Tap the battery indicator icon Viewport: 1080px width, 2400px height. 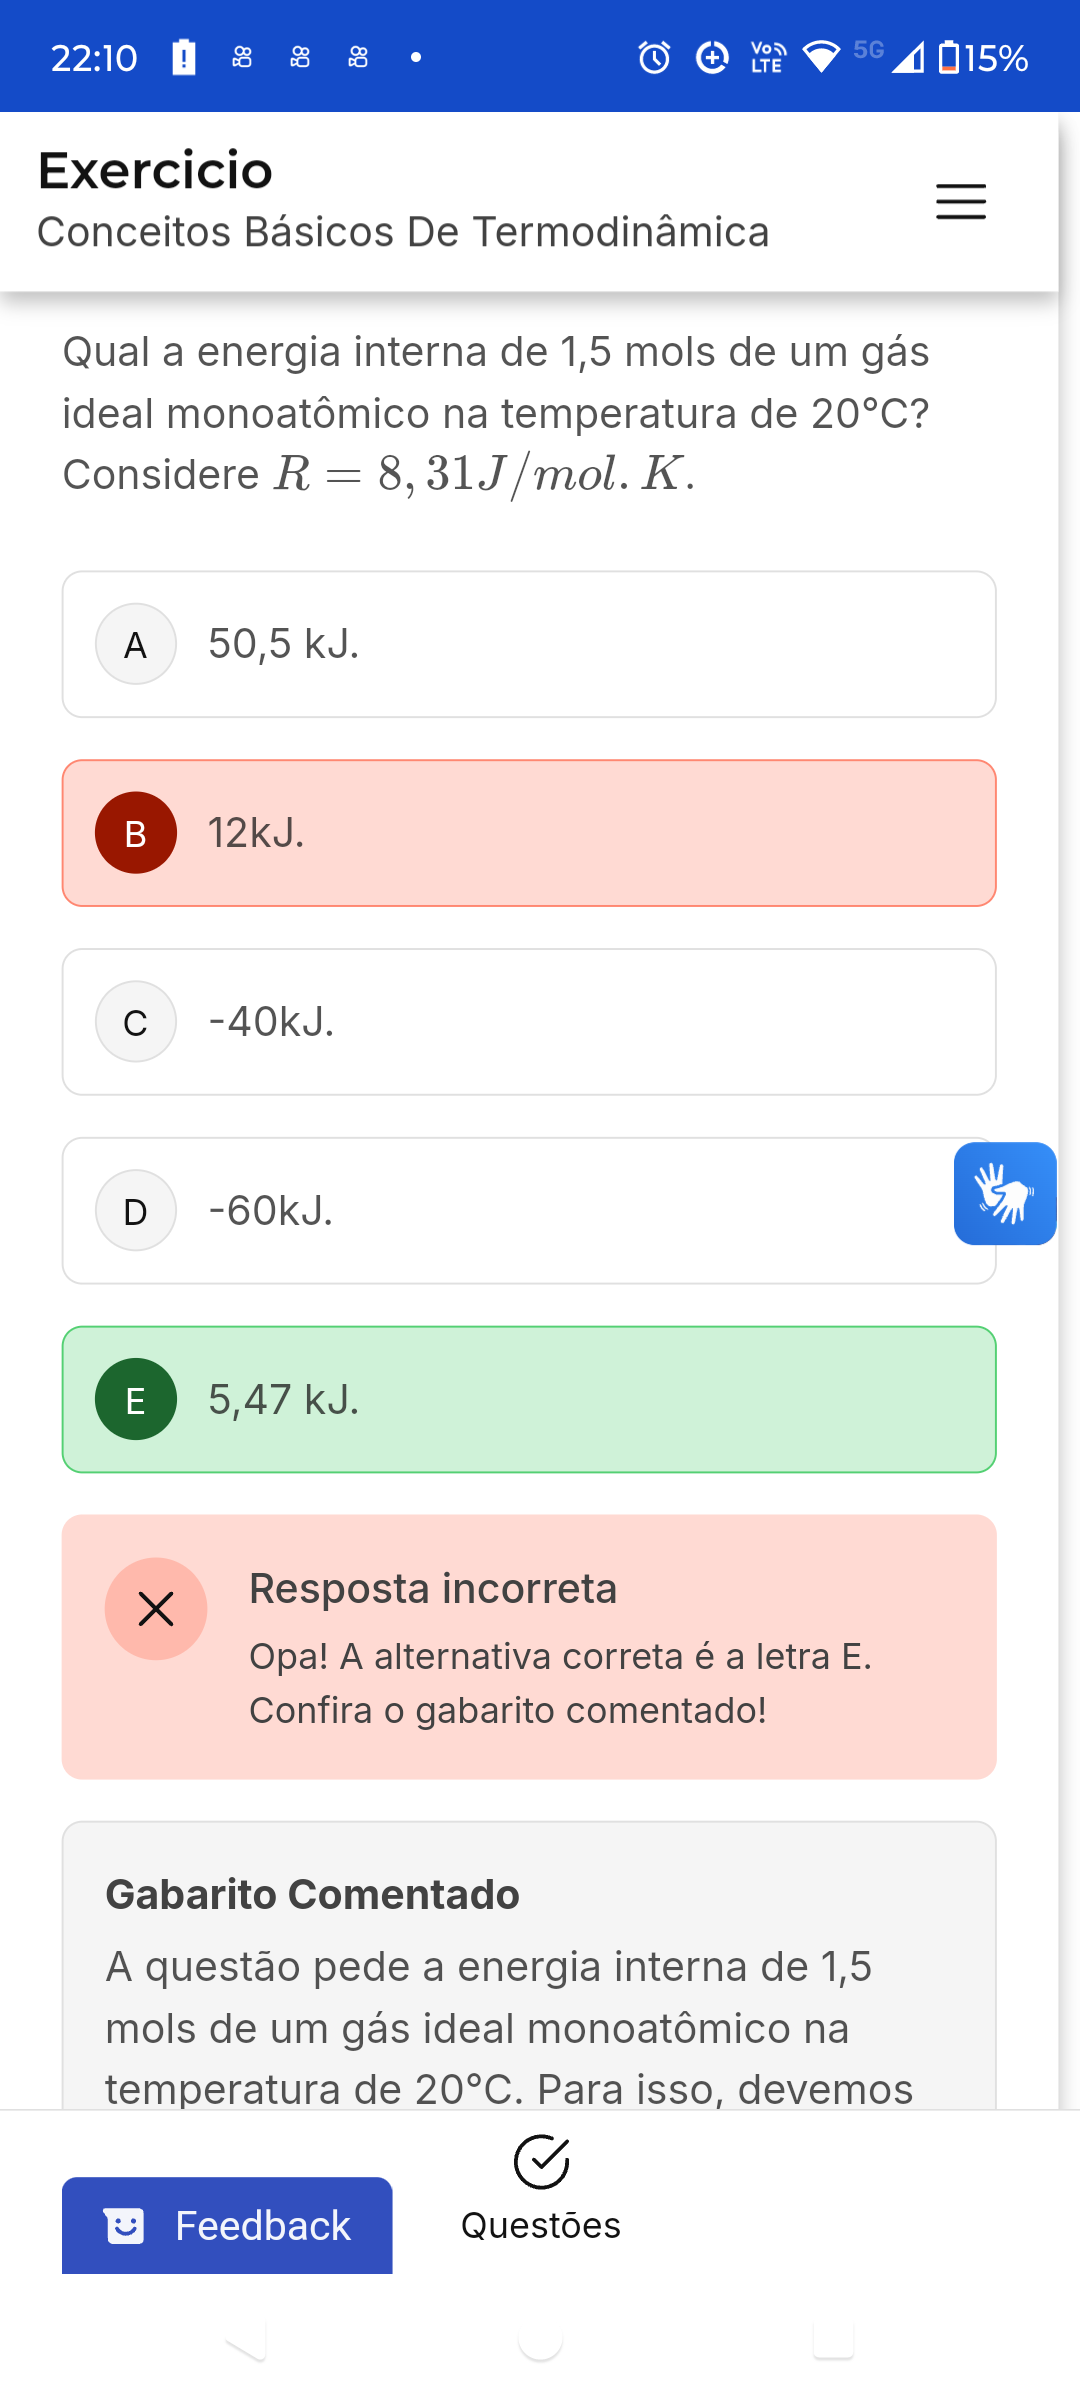coord(948,57)
